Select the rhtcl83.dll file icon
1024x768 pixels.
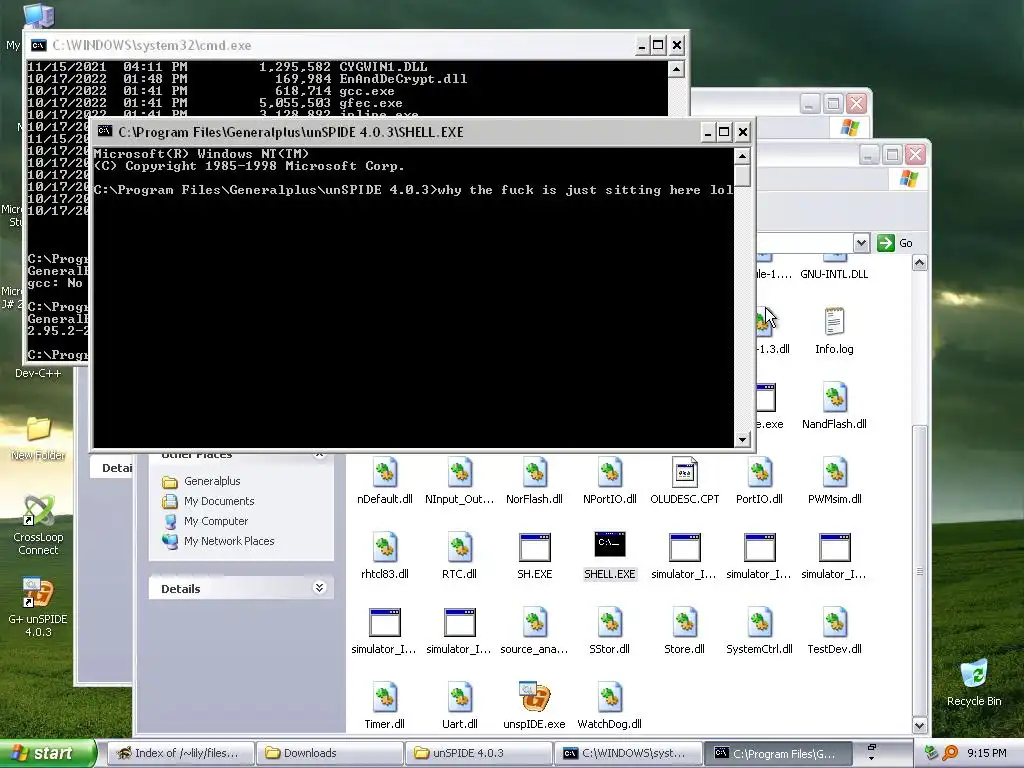[x=385, y=547]
